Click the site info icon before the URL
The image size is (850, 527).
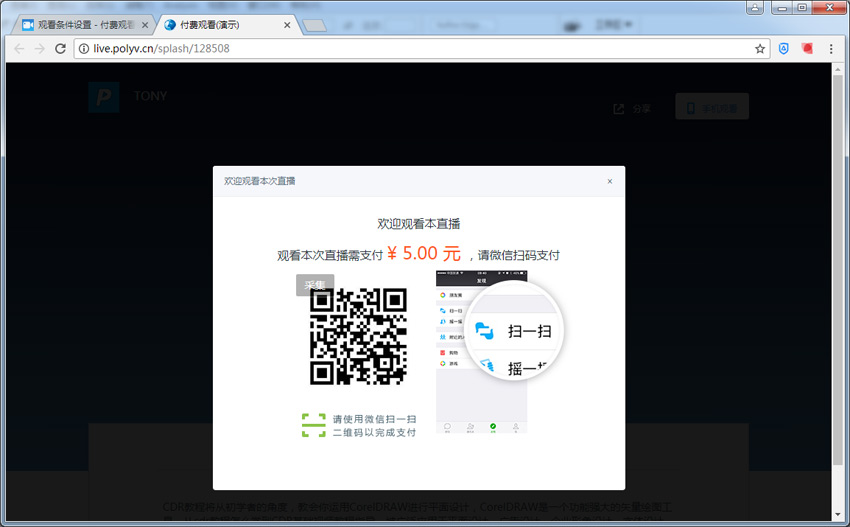point(83,48)
